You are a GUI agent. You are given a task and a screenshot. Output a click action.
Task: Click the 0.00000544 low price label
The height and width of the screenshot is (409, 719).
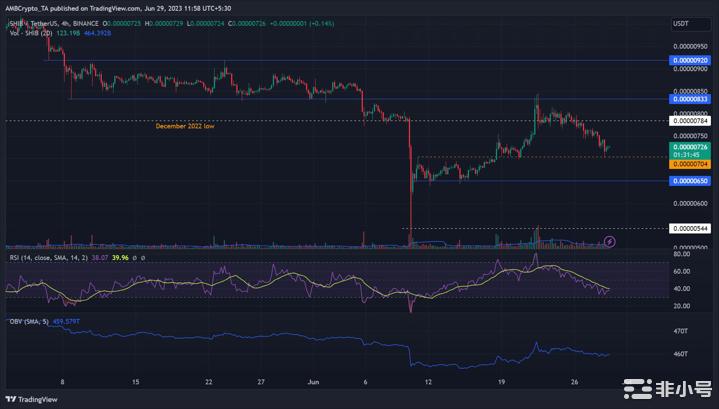(690, 229)
